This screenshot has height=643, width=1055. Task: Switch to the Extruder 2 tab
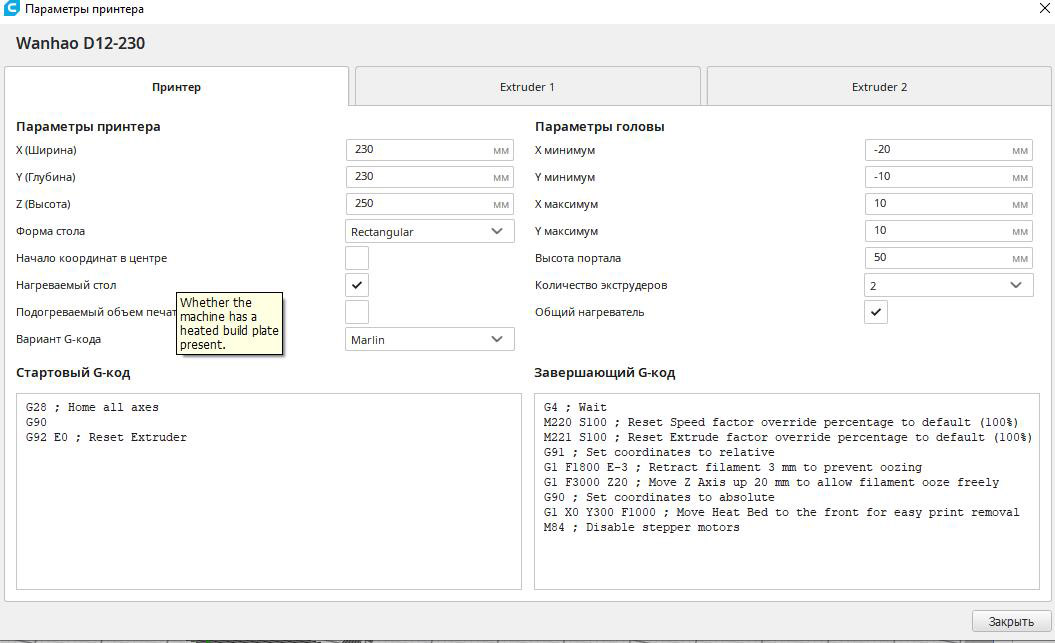(x=879, y=87)
